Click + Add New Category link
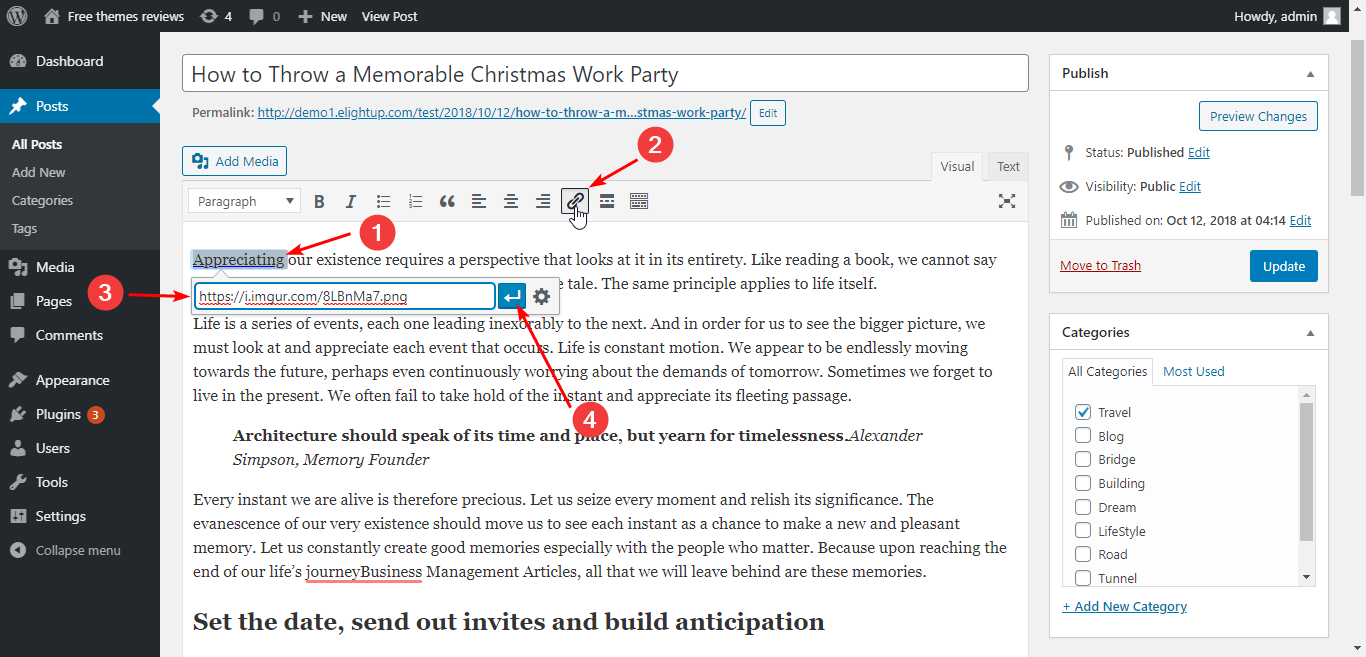Image resolution: width=1366 pixels, height=657 pixels. pyautogui.click(x=1125, y=606)
